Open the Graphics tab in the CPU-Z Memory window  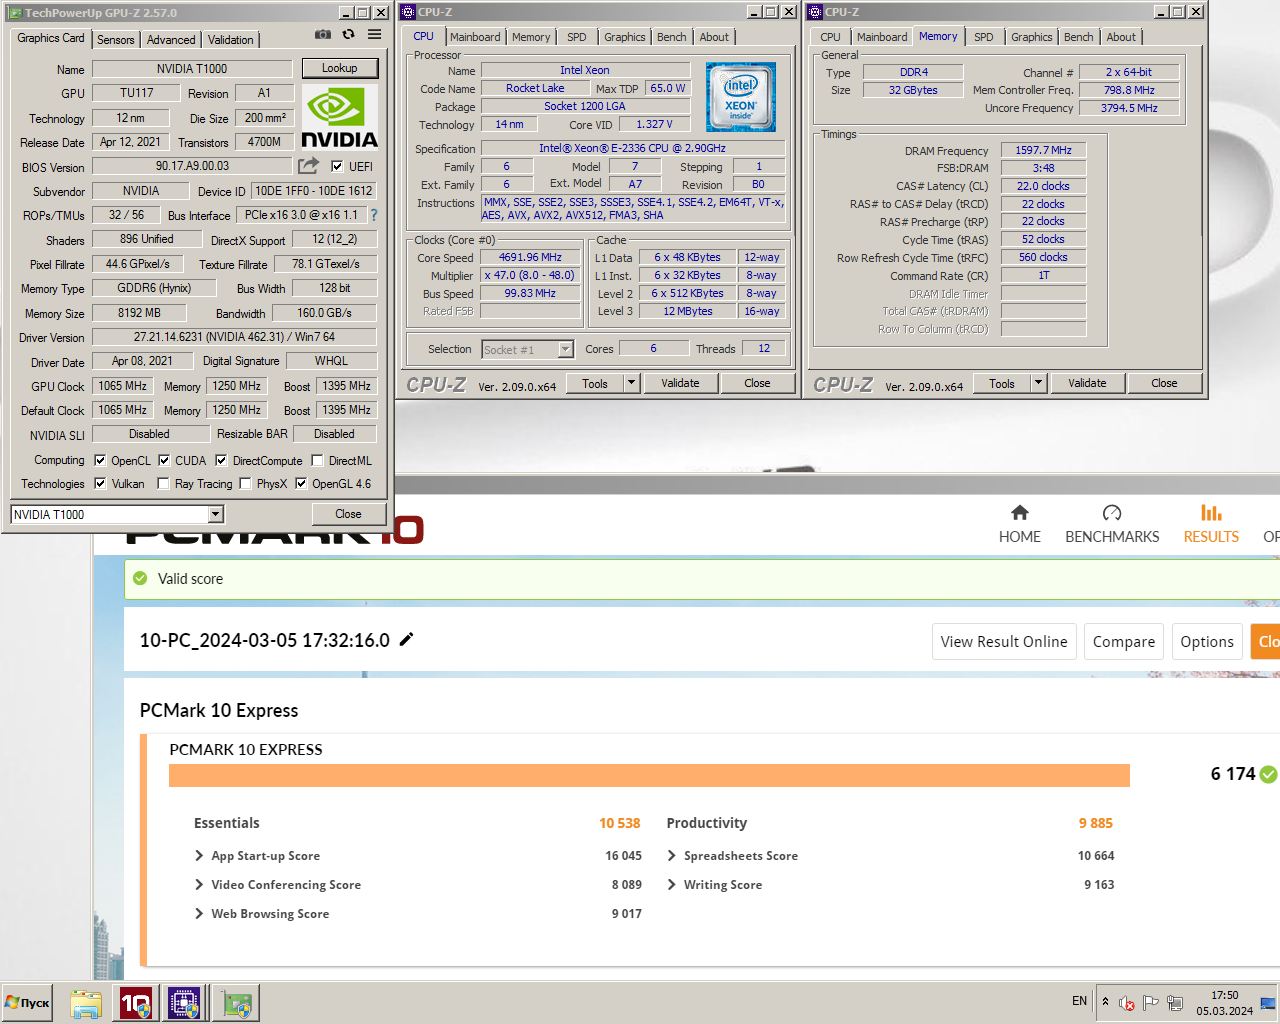click(1031, 37)
